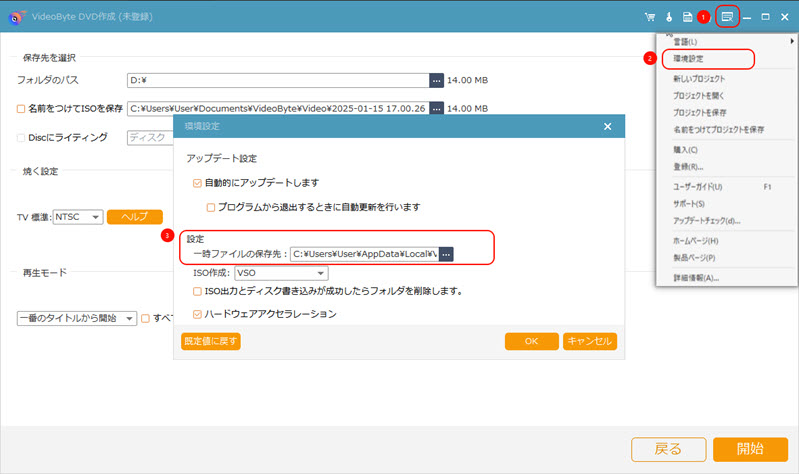The image size is (799, 474).
Task: Toggle ハードウェアアクセラレーション checkbox
Action: tap(197, 314)
